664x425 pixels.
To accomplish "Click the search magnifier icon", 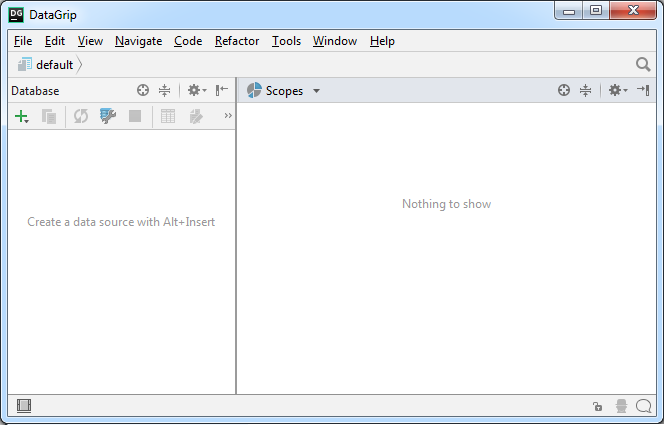I will 643,65.
